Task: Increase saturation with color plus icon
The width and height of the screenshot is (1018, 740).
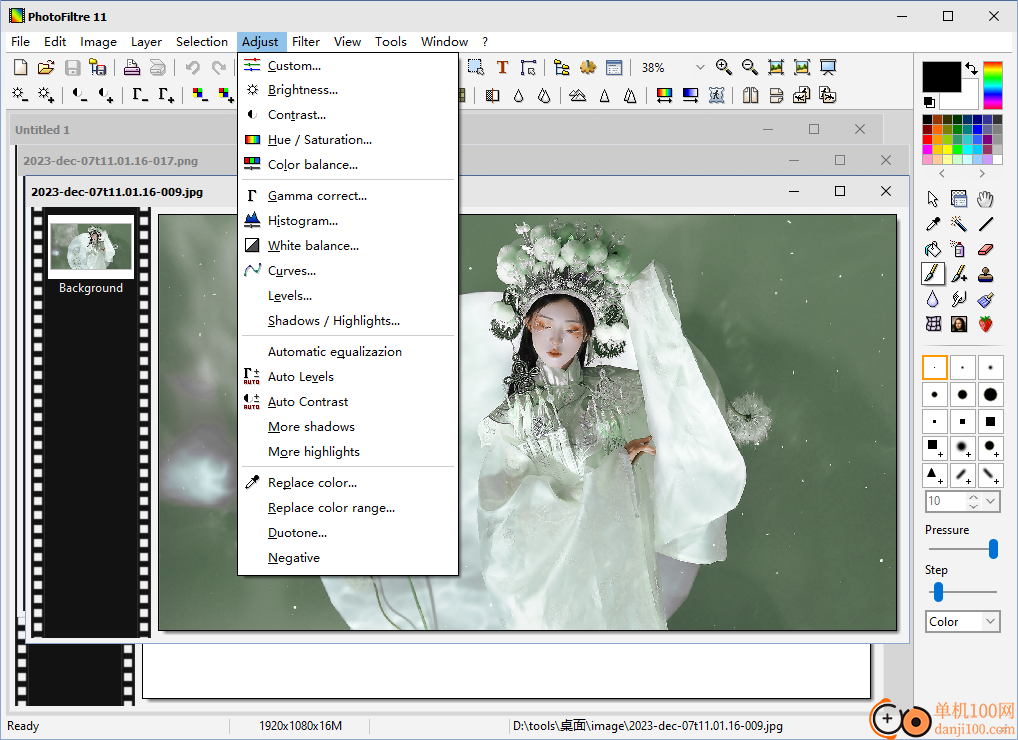Action: (226, 95)
